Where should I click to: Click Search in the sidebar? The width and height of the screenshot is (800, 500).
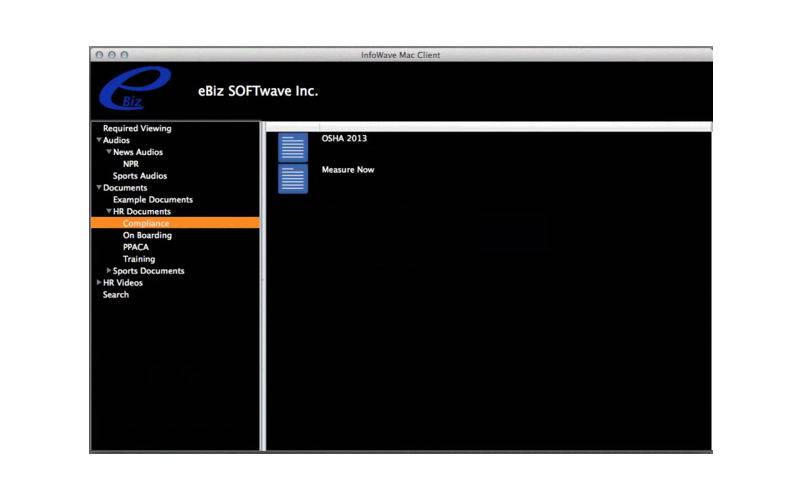click(116, 295)
